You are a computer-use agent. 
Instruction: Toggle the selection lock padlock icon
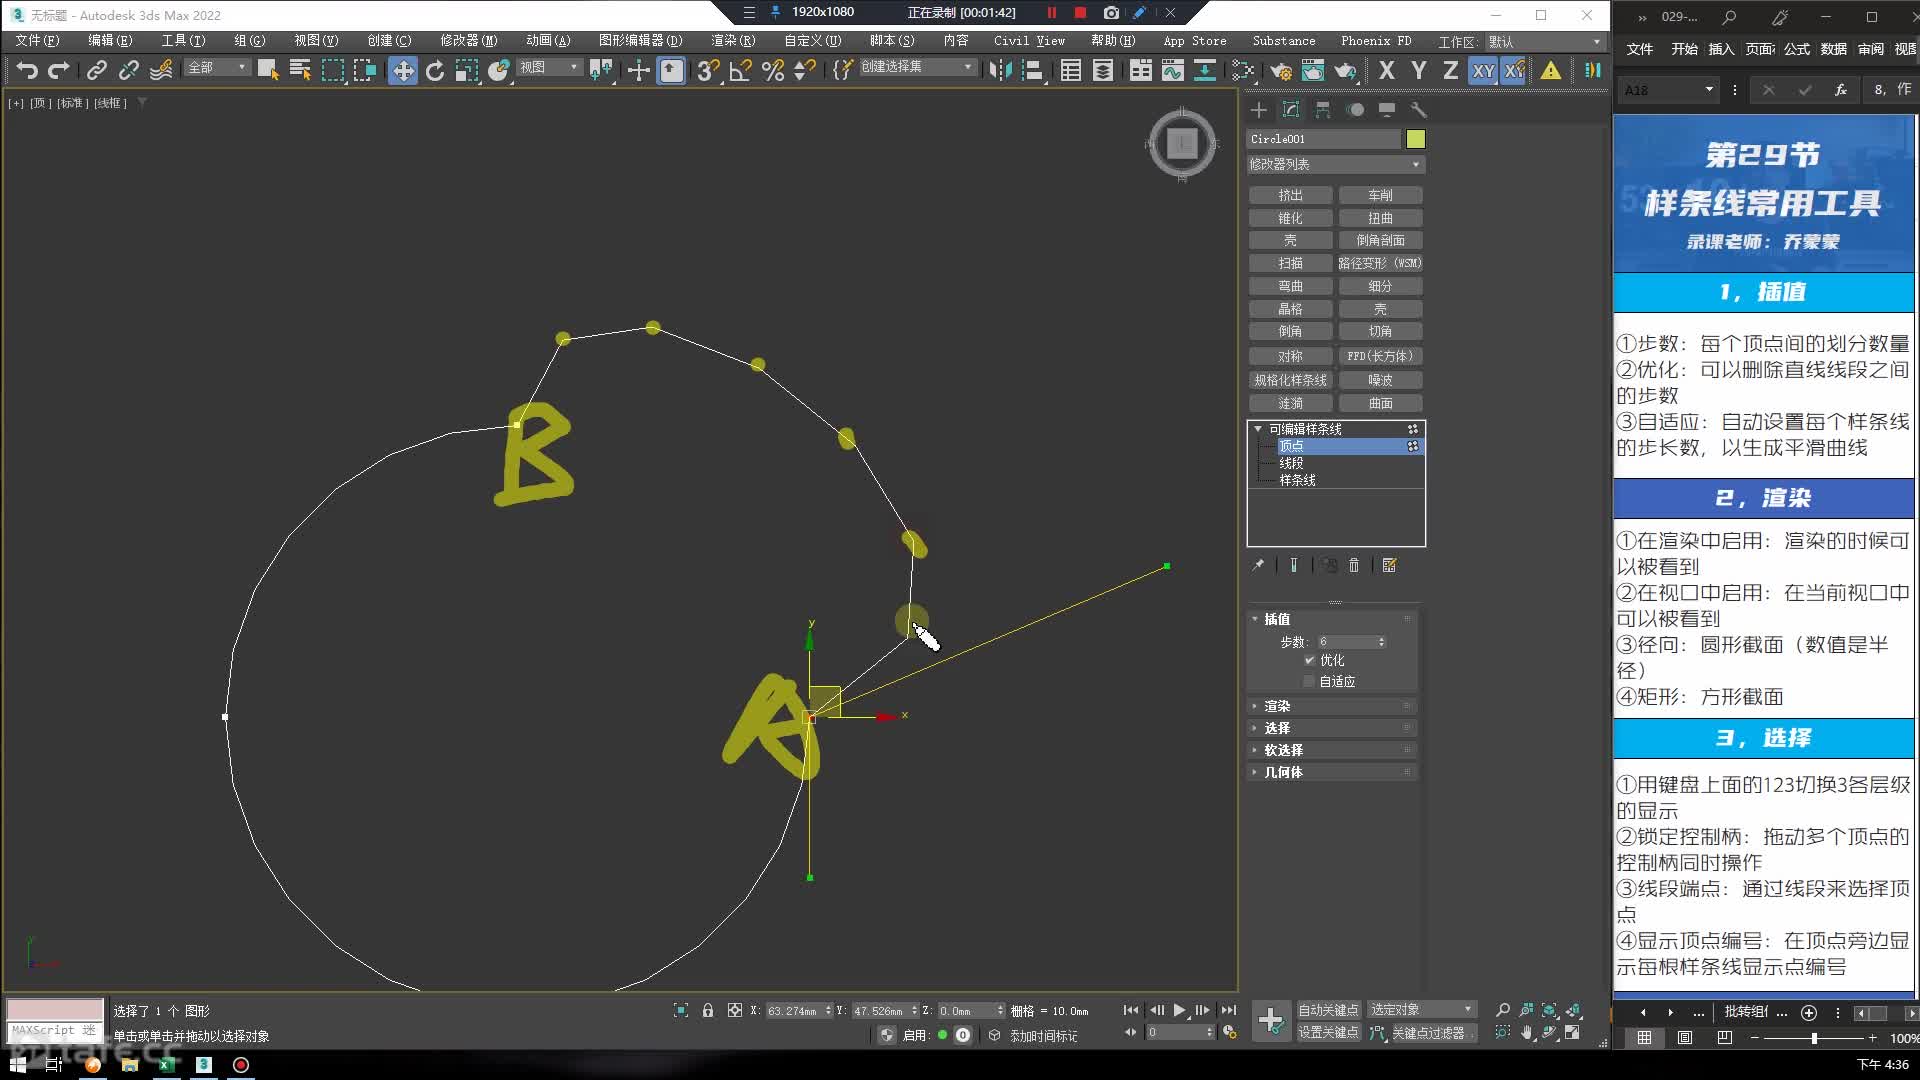point(708,1011)
